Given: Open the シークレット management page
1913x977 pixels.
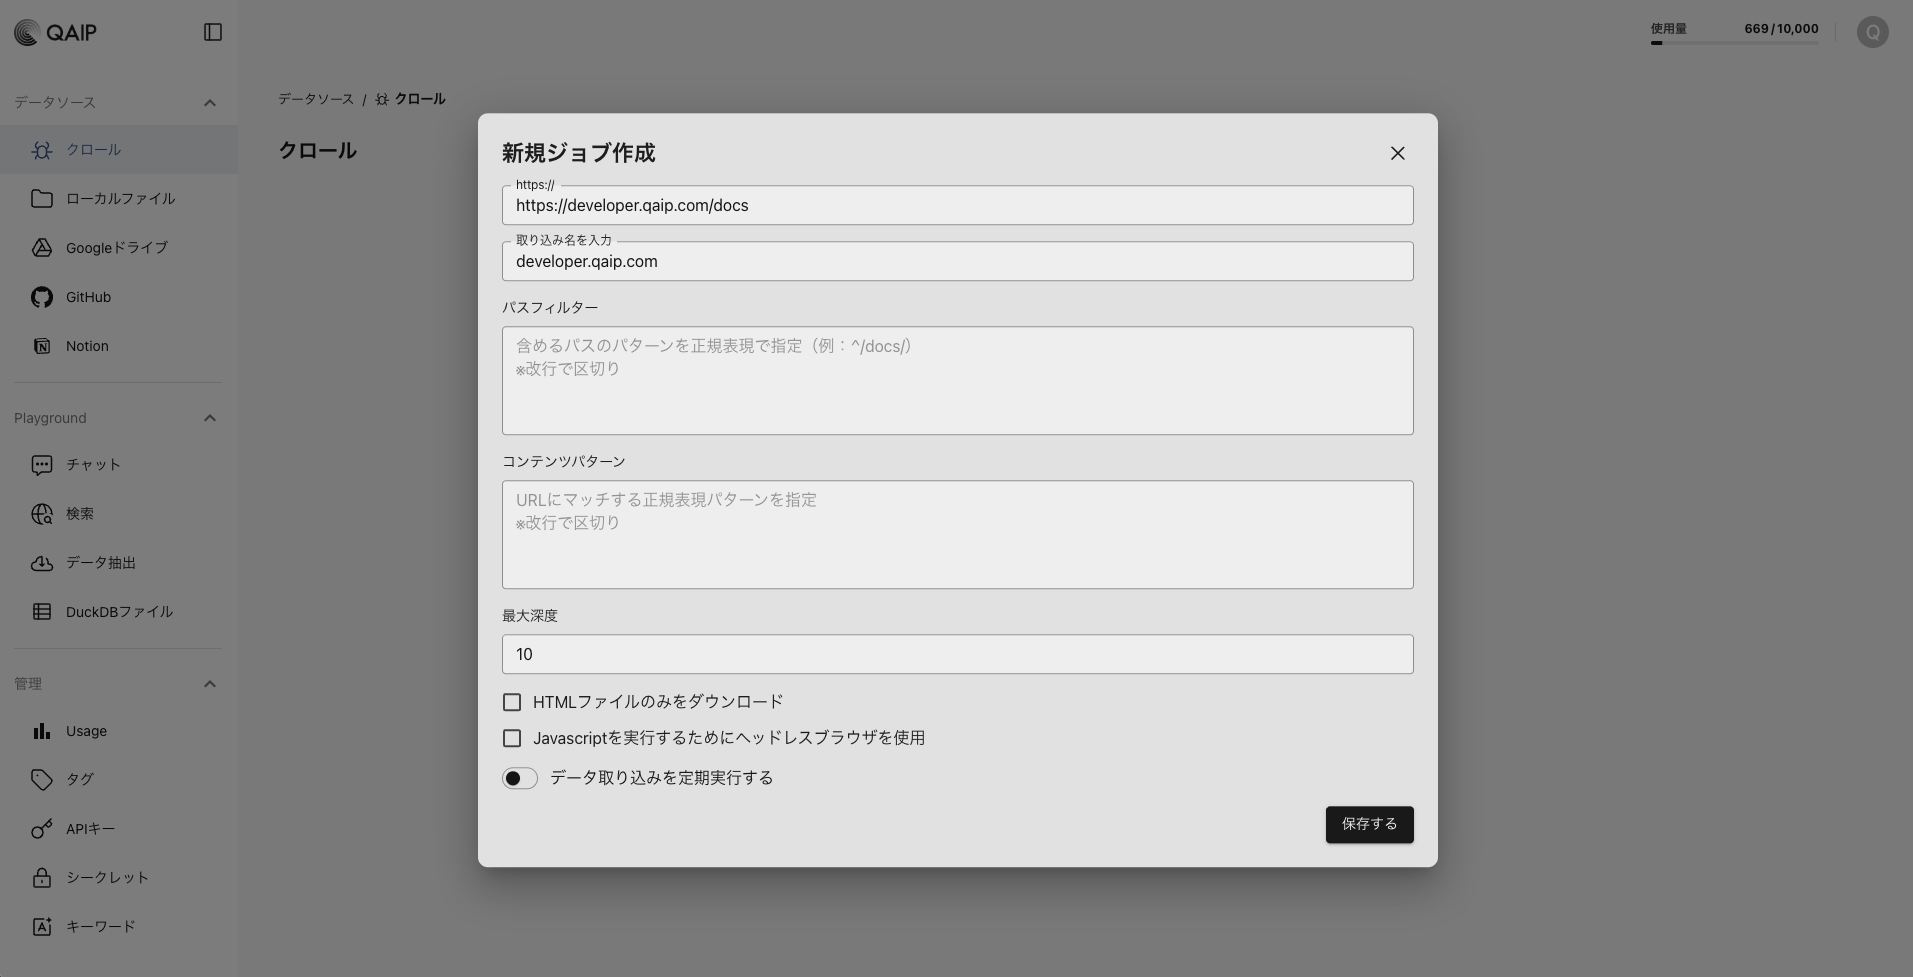Looking at the screenshot, I should coord(106,877).
